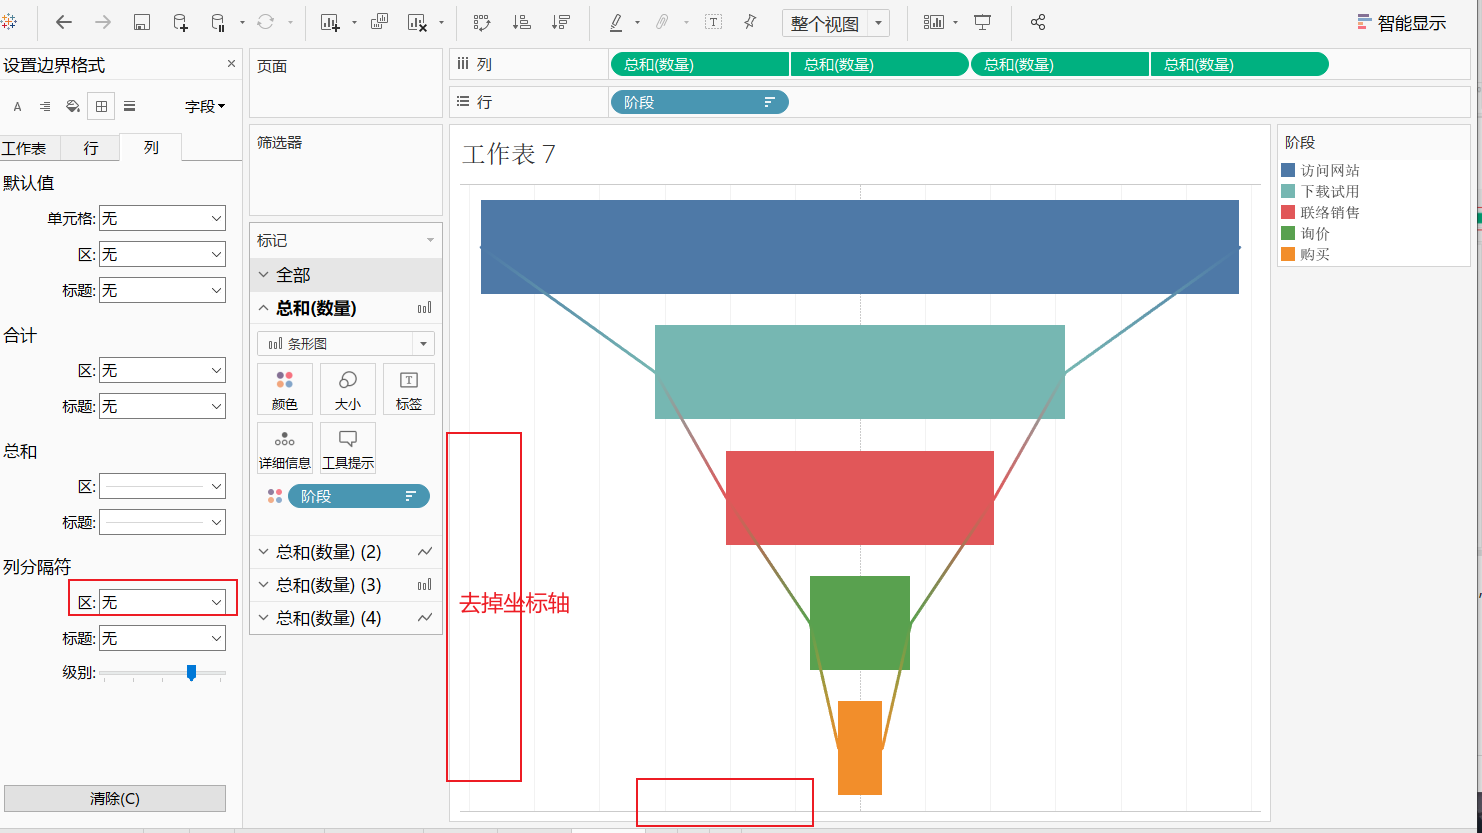Click the group members paperclip icon

click(662, 22)
